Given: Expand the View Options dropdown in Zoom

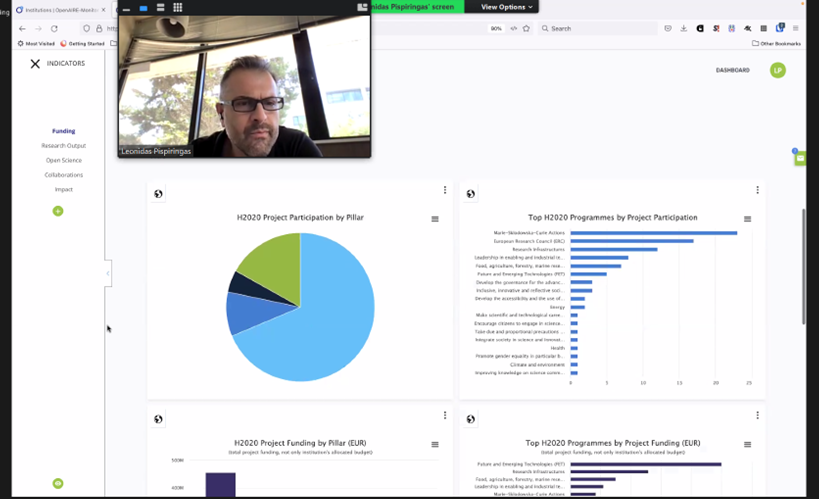Looking at the screenshot, I should click(x=507, y=7).
